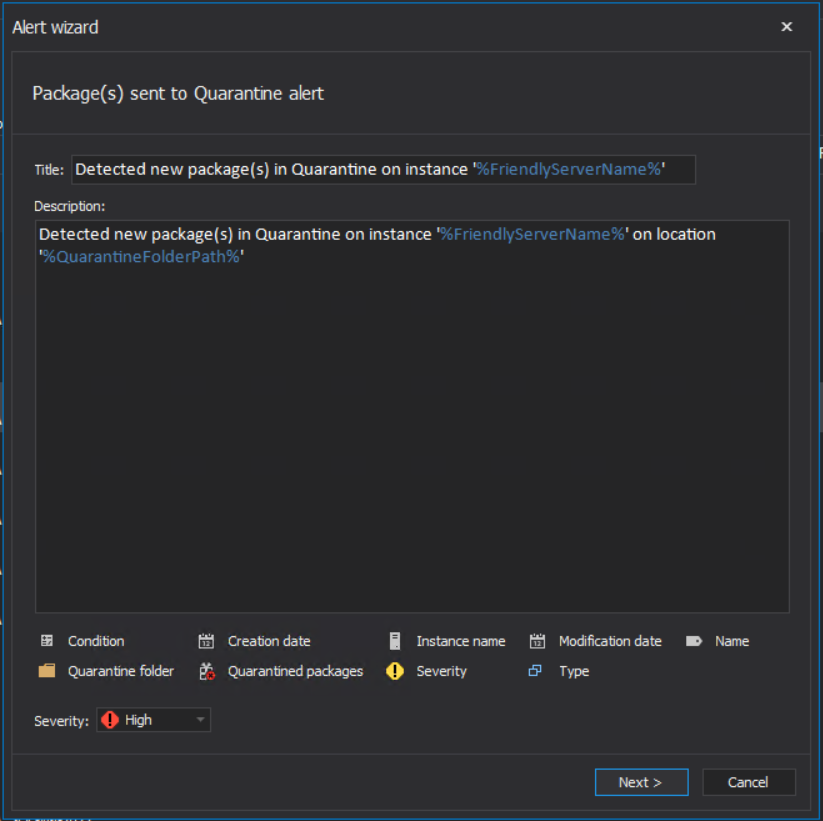
Task: Insert the Quarantined packages label variable
Action: [295, 671]
